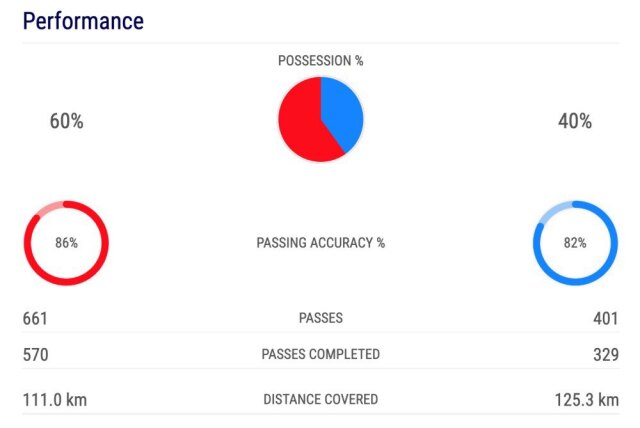Click the POSSESSION % label

[320, 61]
